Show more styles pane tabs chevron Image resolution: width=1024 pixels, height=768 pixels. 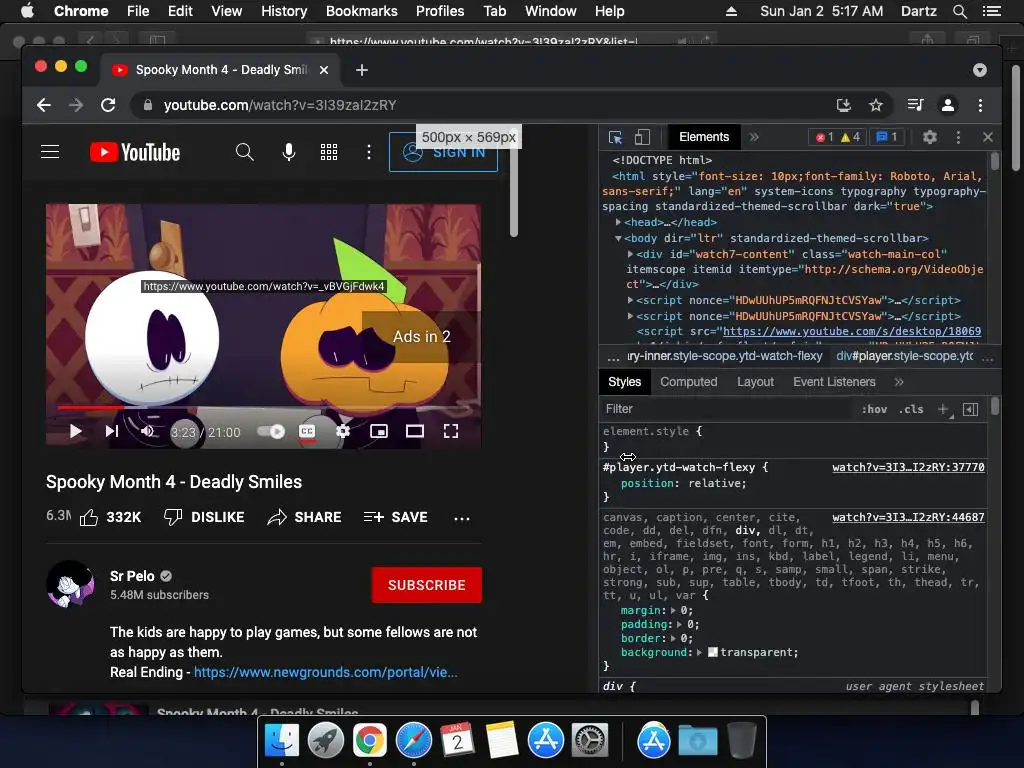coord(899,382)
